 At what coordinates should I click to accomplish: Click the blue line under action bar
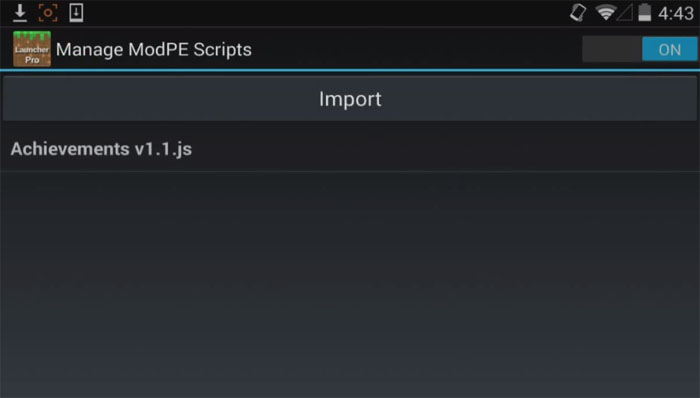(x=350, y=70)
